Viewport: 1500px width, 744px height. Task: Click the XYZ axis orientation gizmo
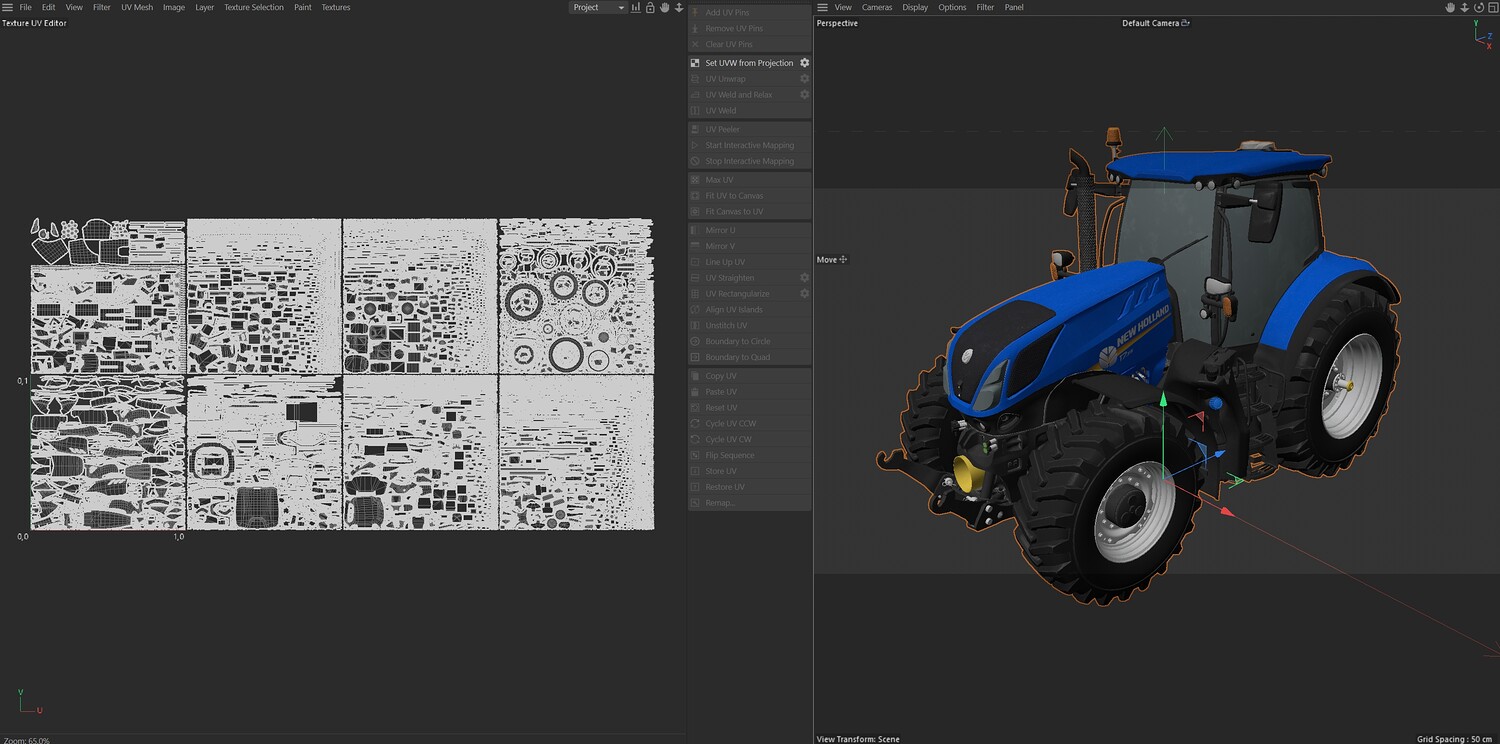1483,35
